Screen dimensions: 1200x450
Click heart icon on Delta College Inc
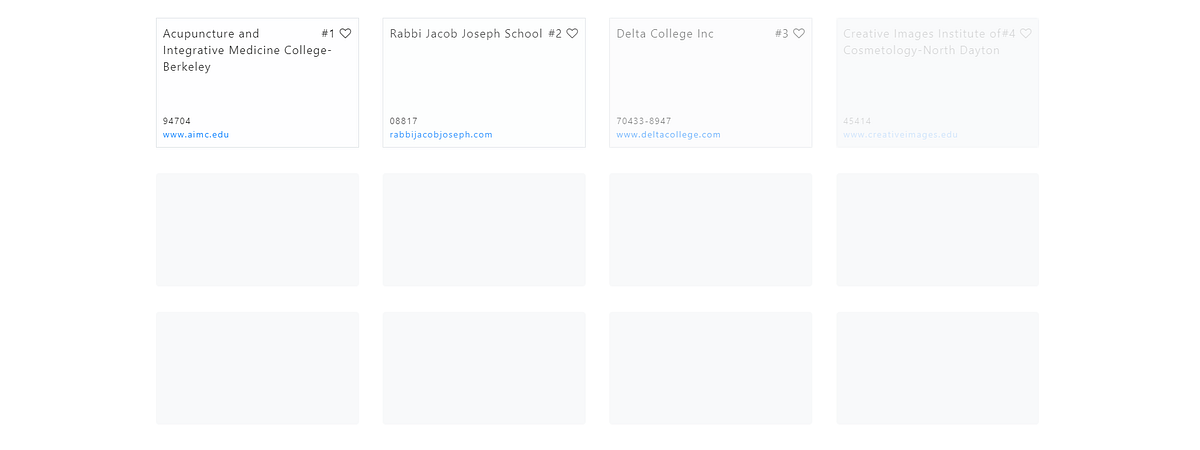click(x=799, y=33)
